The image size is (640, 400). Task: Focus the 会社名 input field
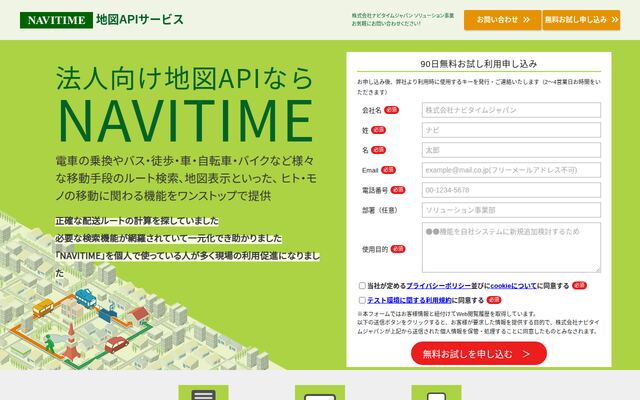(x=511, y=110)
